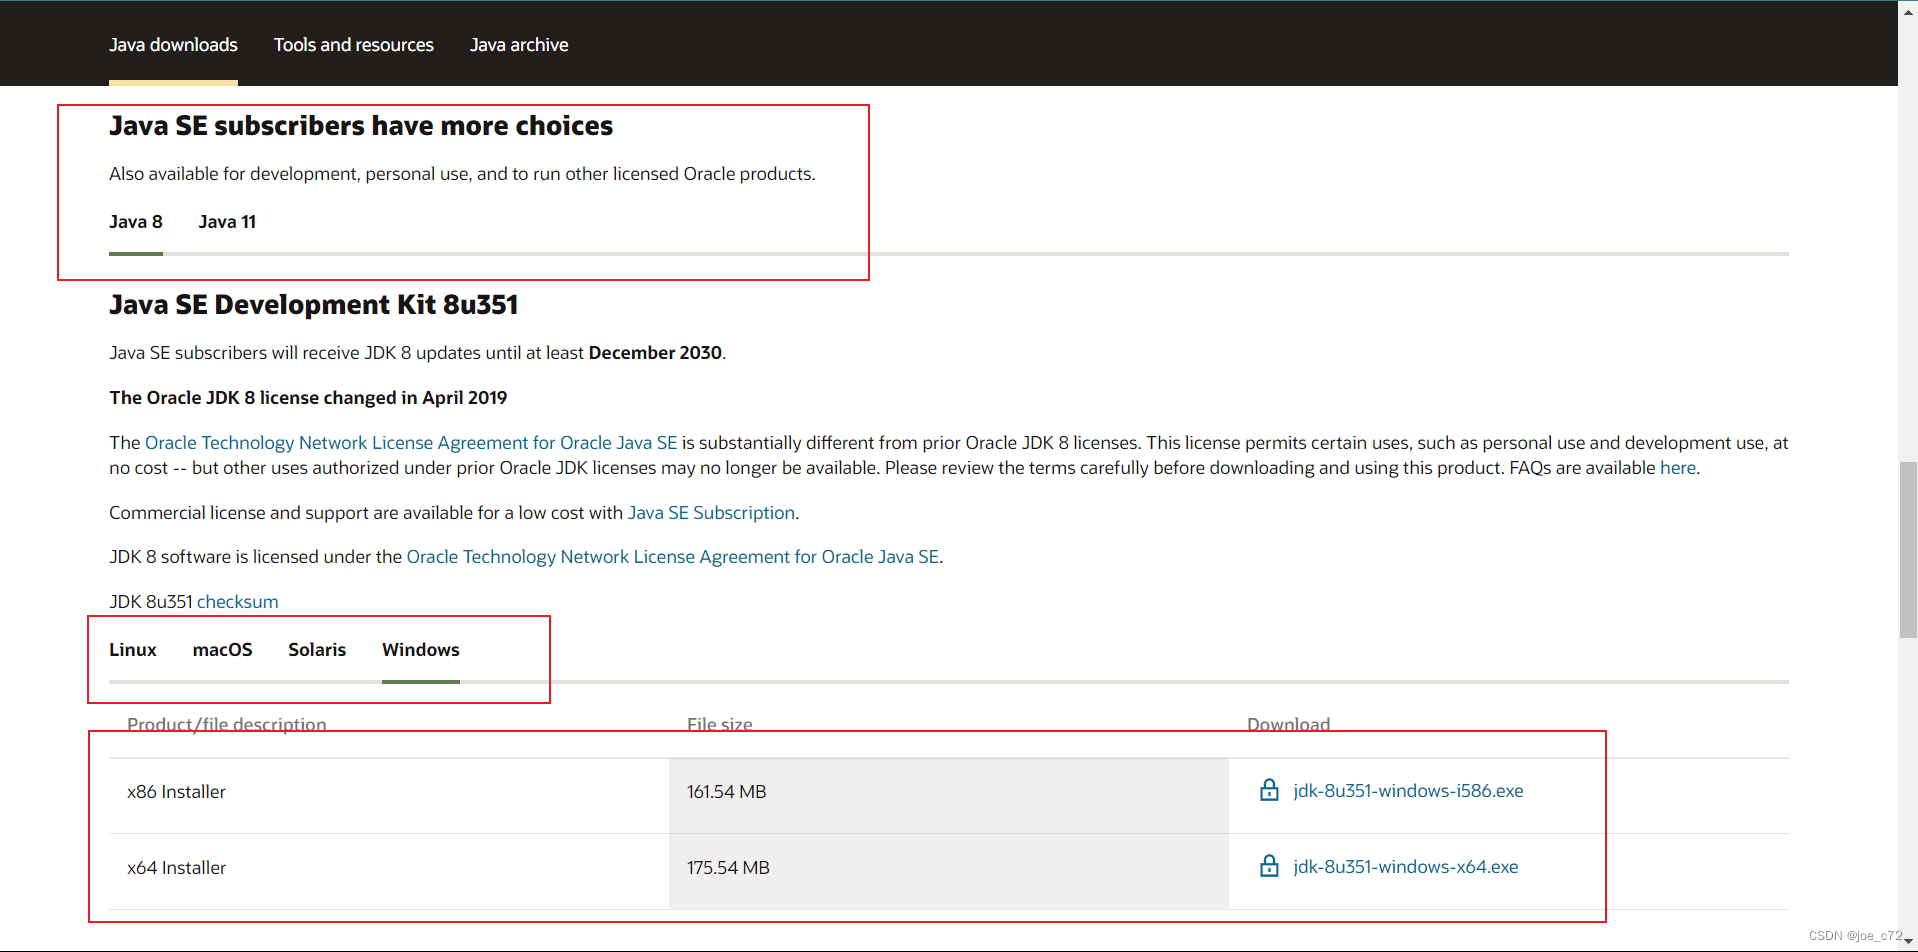1918x952 pixels.
Task: Follow the FAQs 'here' link
Action: click(1678, 468)
